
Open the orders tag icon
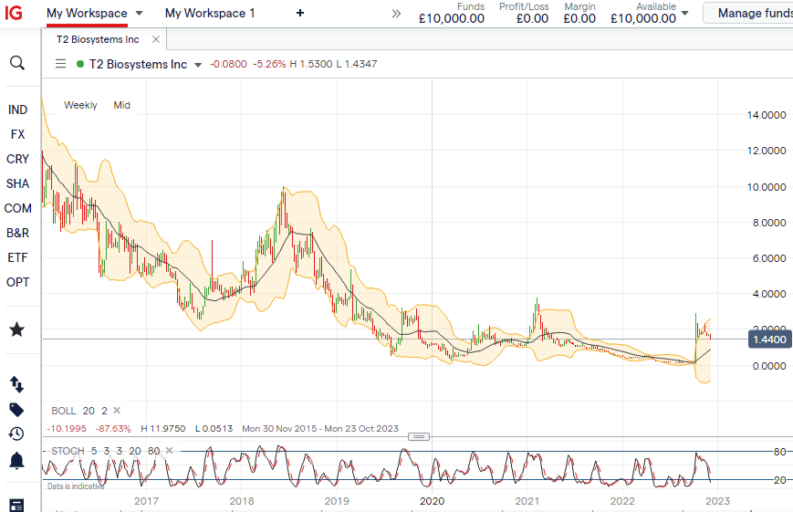pyautogui.click(x=17, y=409)
